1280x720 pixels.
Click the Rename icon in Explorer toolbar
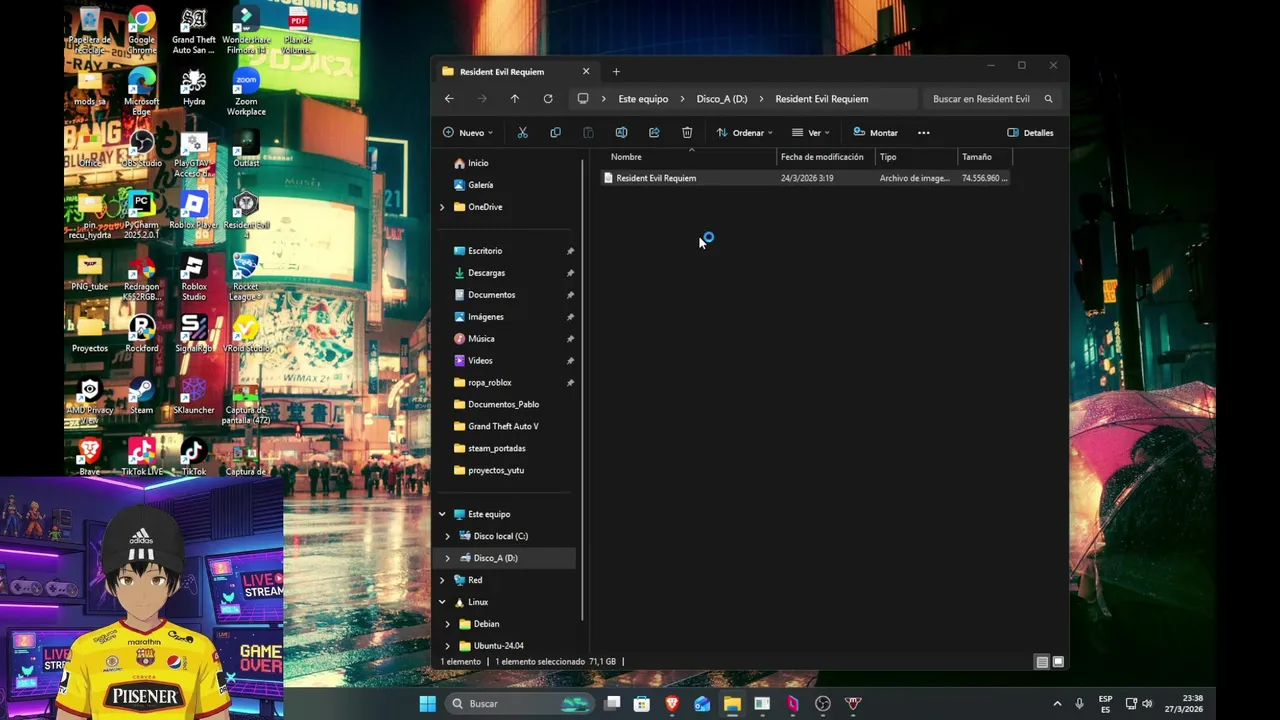pos(621,133)
